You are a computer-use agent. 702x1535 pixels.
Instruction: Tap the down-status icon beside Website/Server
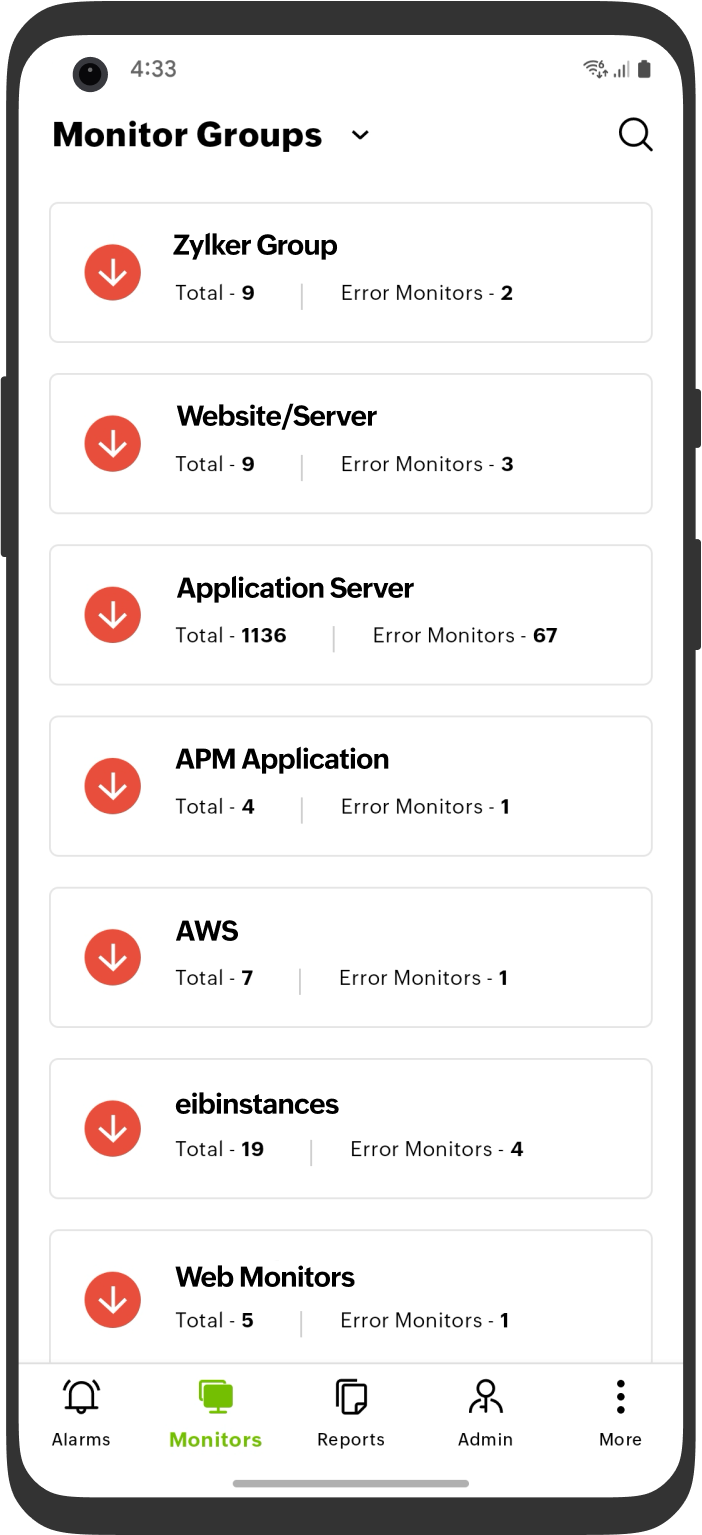tap(113, 443)
